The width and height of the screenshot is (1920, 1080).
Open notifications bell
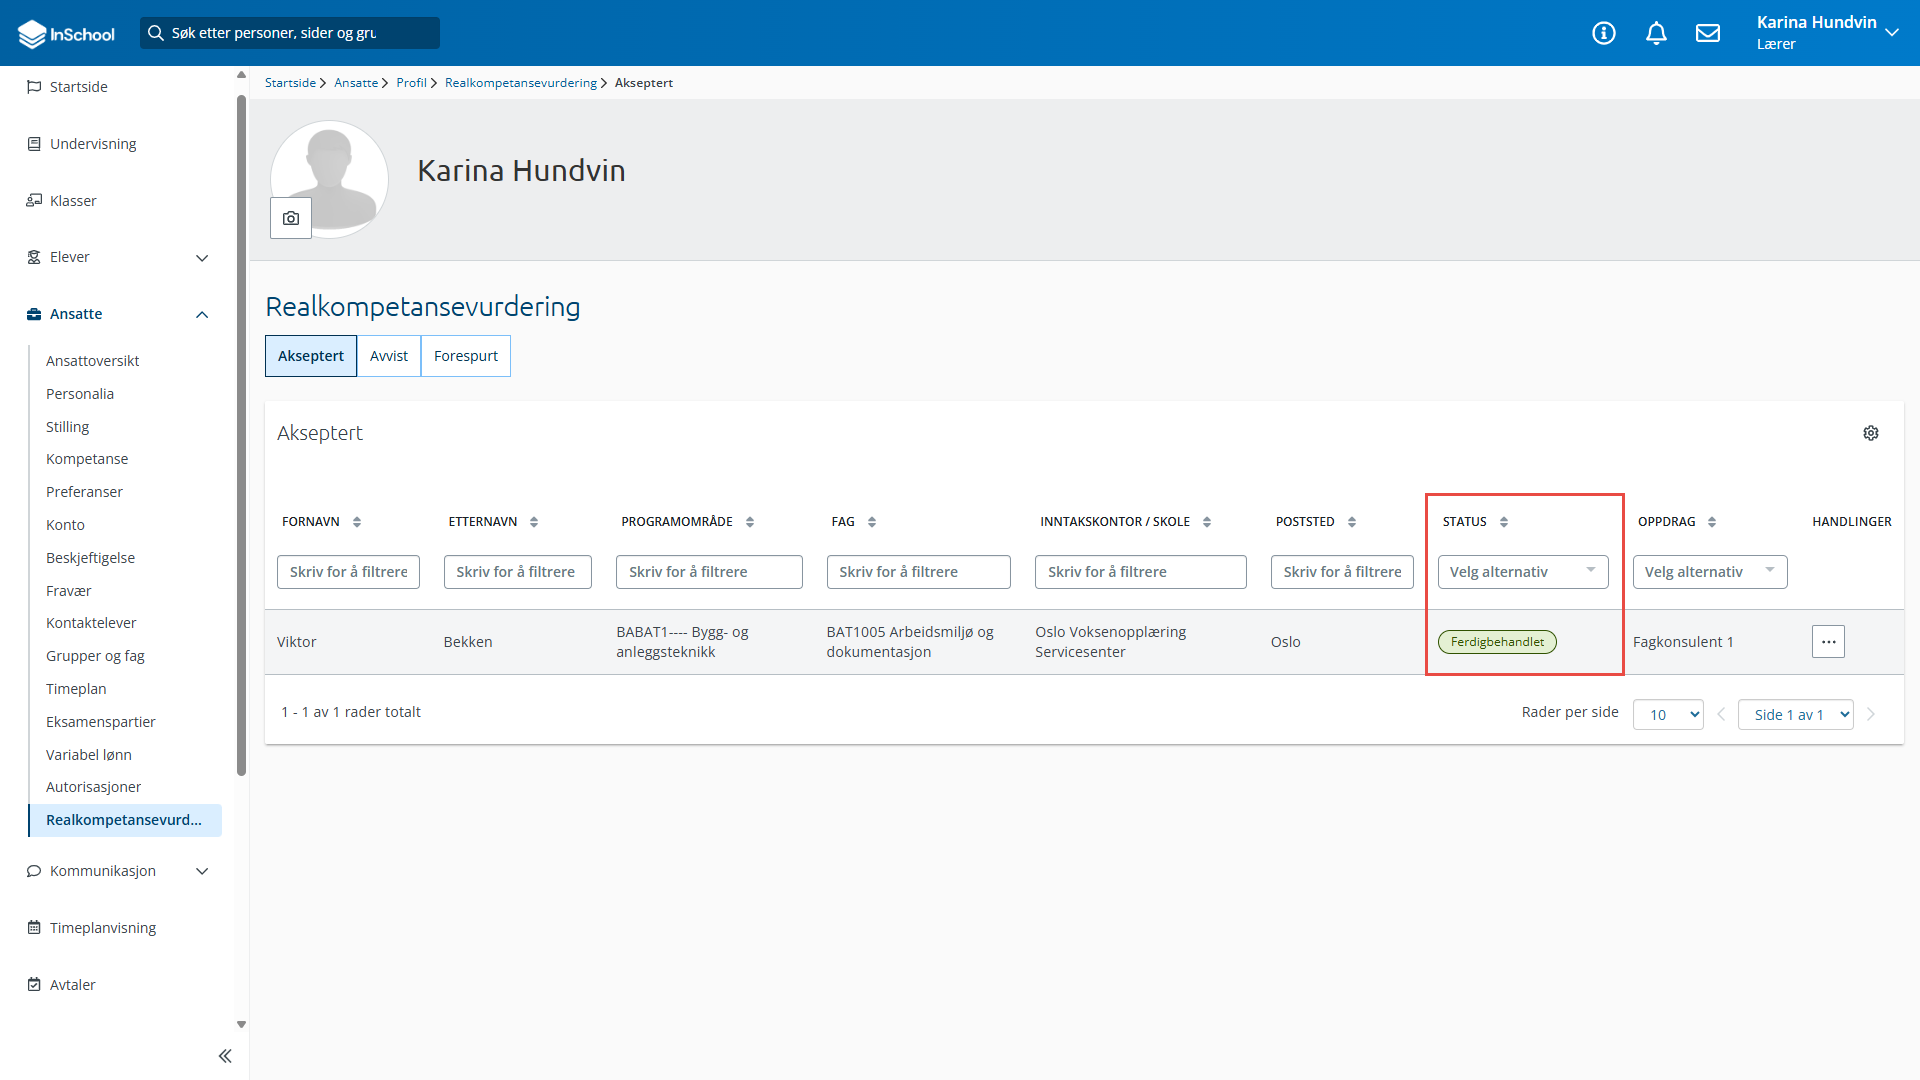(1656, 33)
